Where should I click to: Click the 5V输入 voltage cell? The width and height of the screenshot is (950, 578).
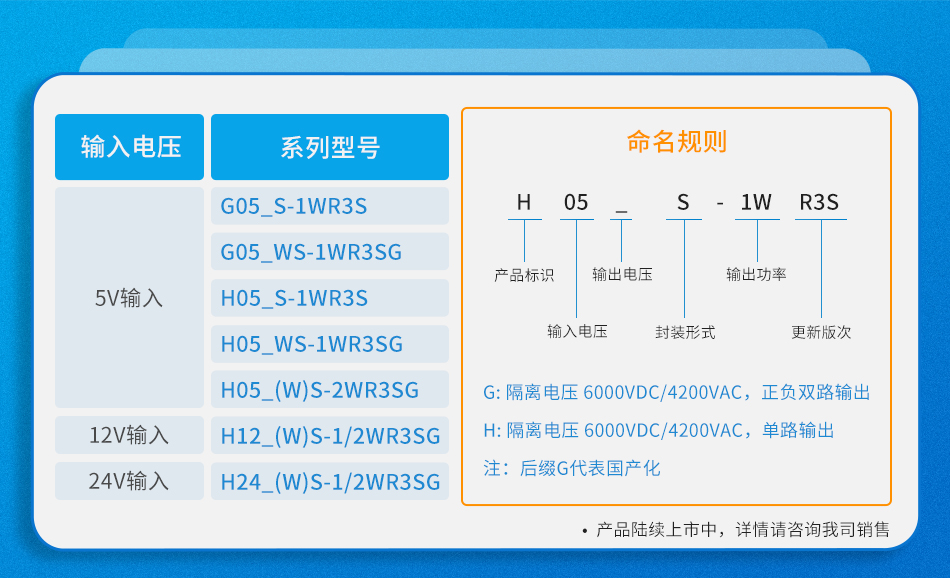(x=129, y=298)
